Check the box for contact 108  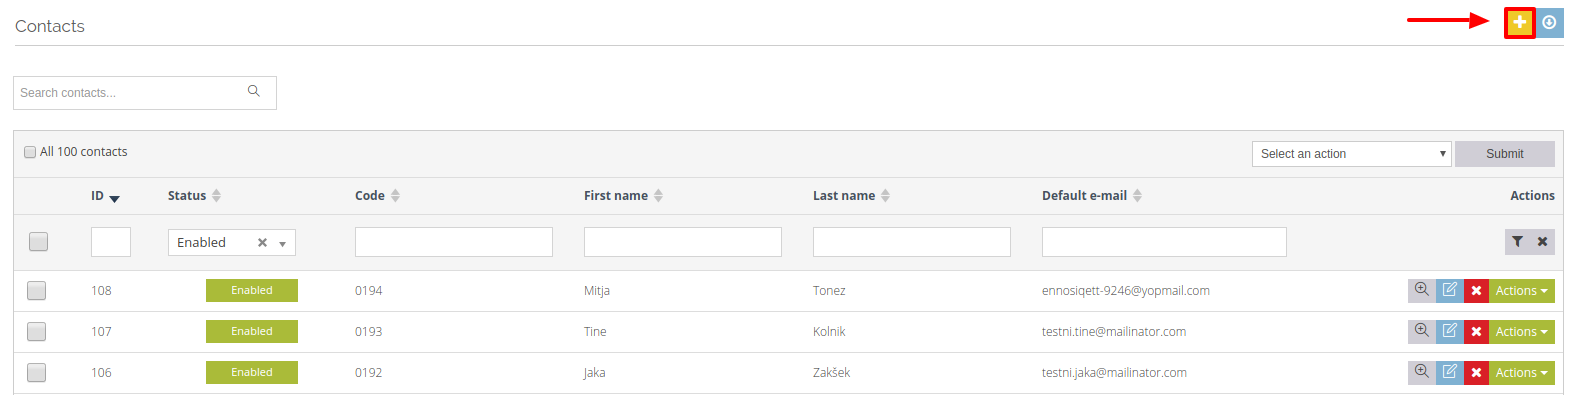[37, 290]
